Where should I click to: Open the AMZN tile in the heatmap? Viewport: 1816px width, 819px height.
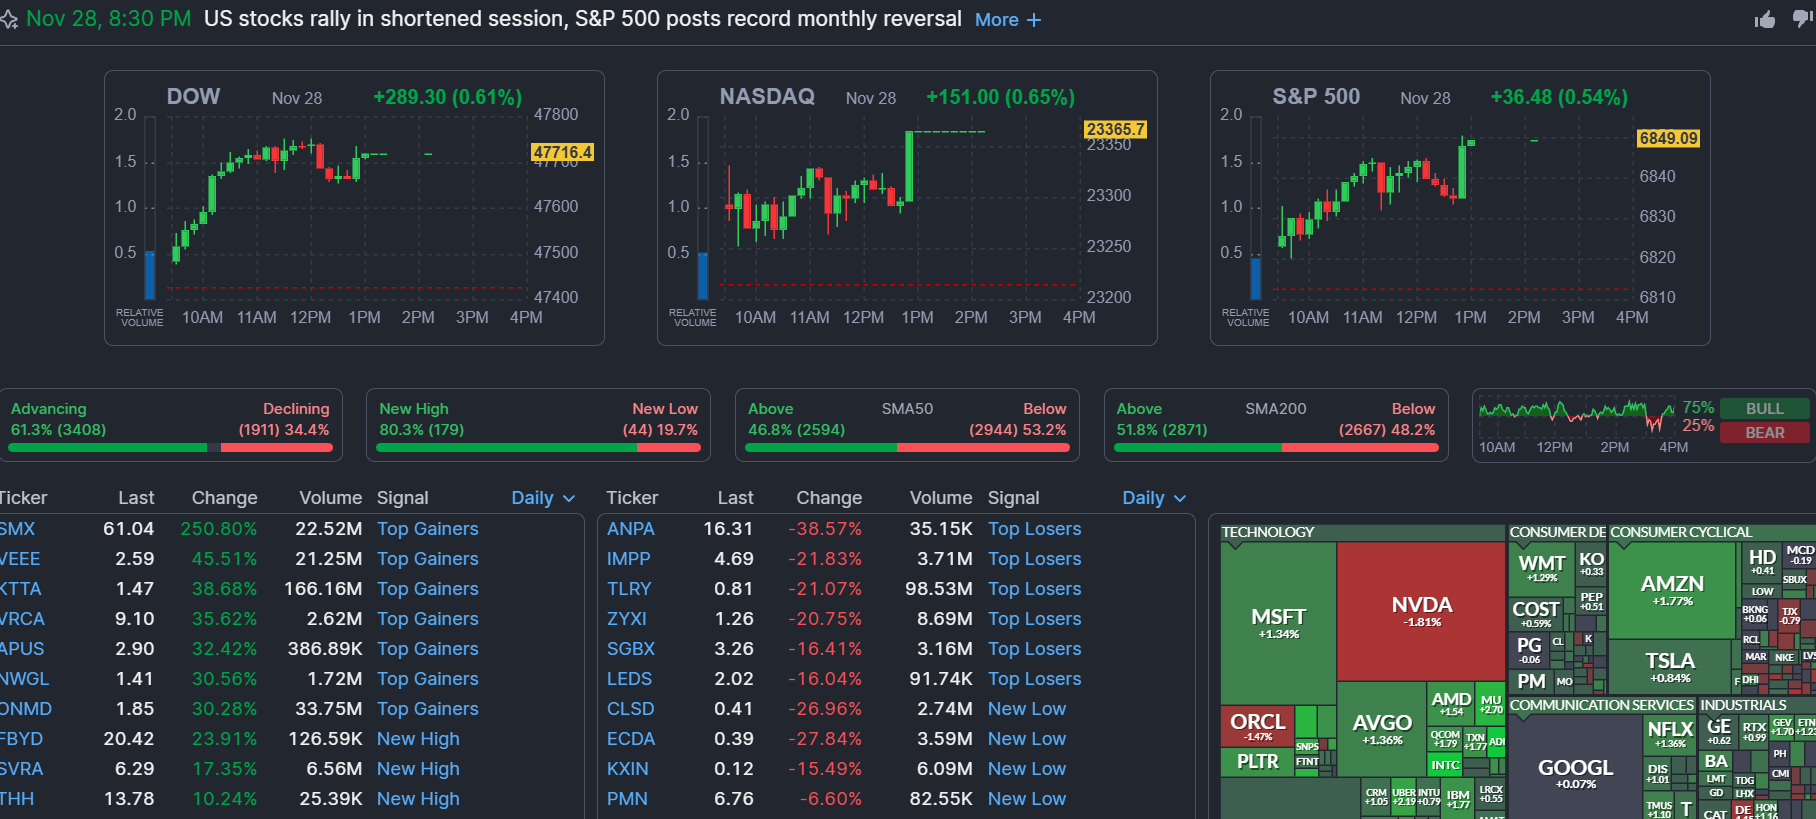1672,589
